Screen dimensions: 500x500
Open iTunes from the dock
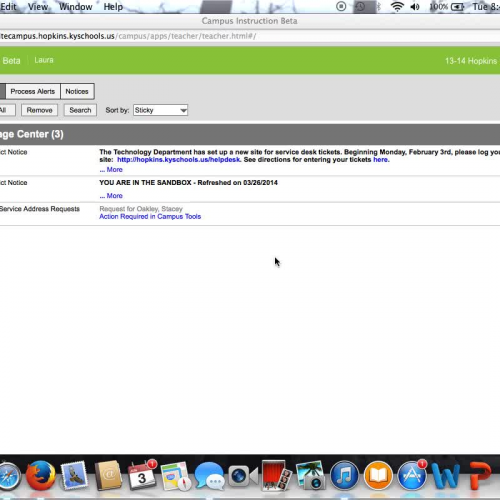[344, 476]
